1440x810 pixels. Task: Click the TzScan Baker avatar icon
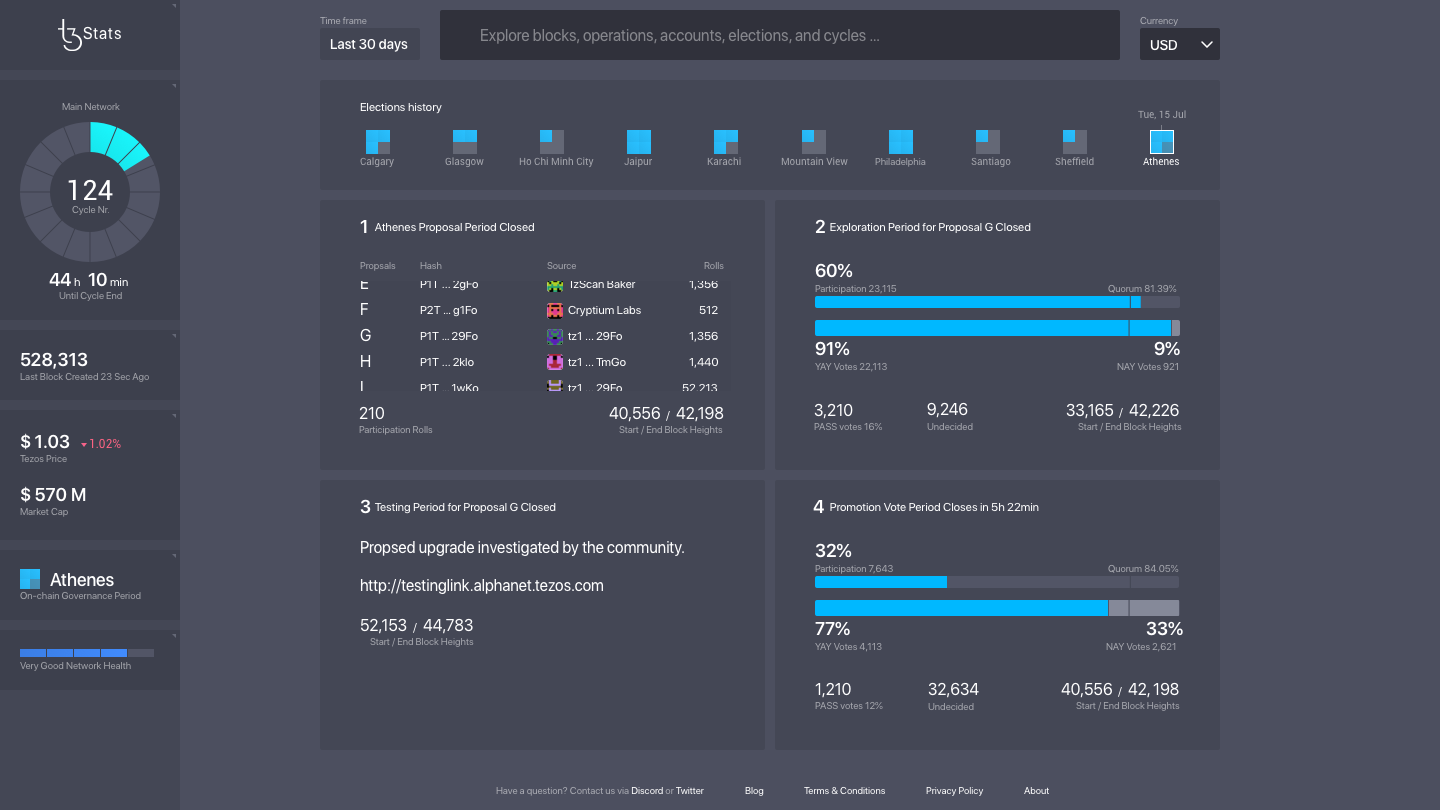tap(556, 284)
